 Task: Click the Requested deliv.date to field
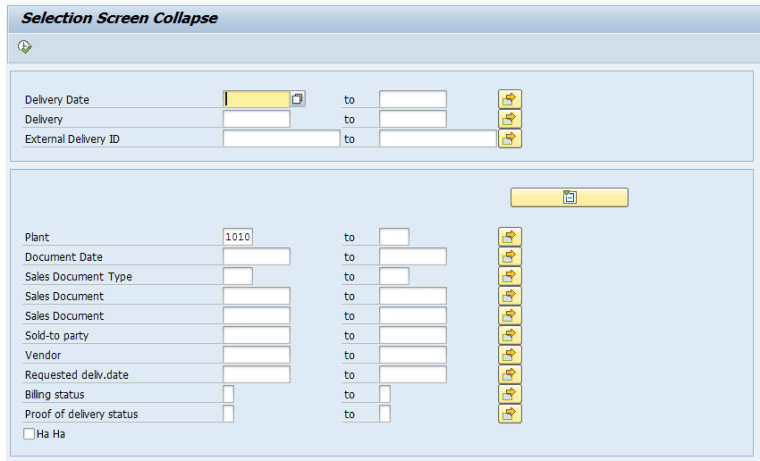[413, 375]
